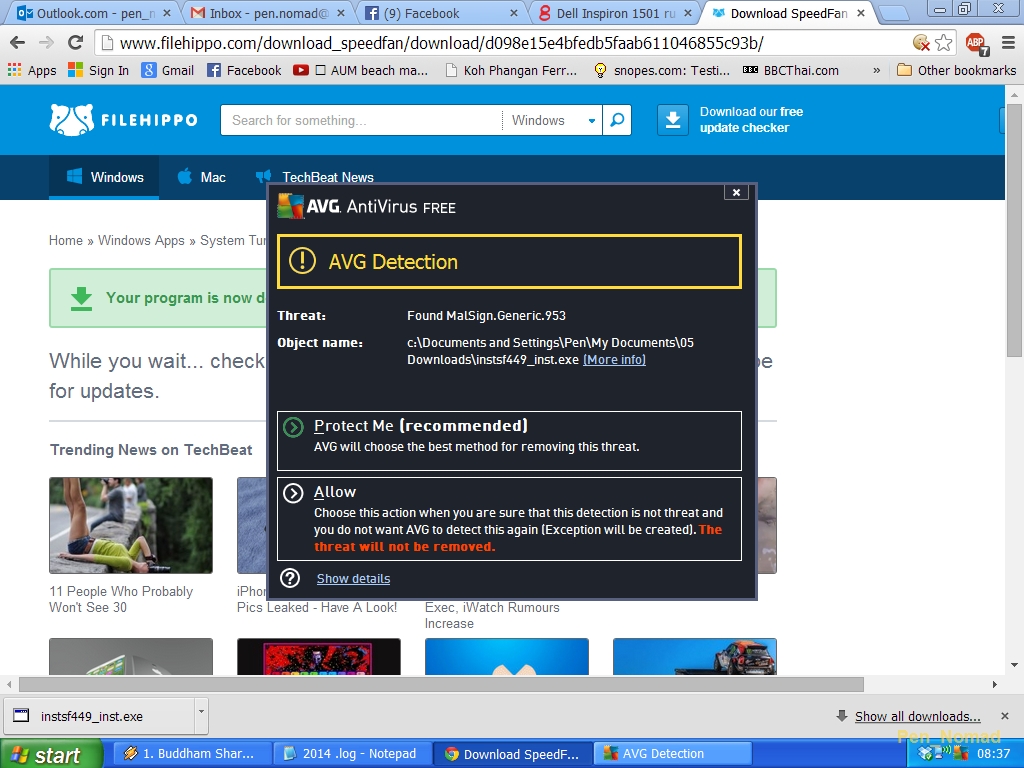1024x768 pixels.
Task: Open Koh Phangan Ferr... bookmark
Action: pyautogui.click(x=511, y=70)
